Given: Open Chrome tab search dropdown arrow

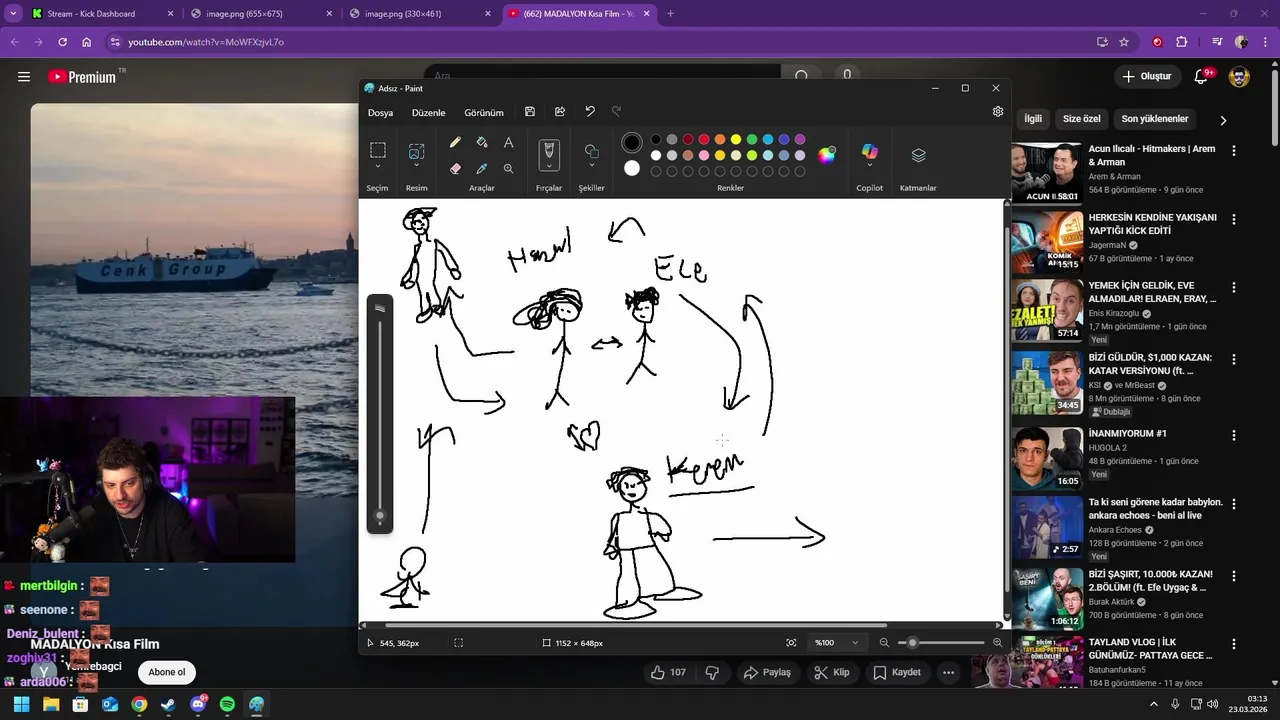Looking at the screenshot, I should click(13, 13).
